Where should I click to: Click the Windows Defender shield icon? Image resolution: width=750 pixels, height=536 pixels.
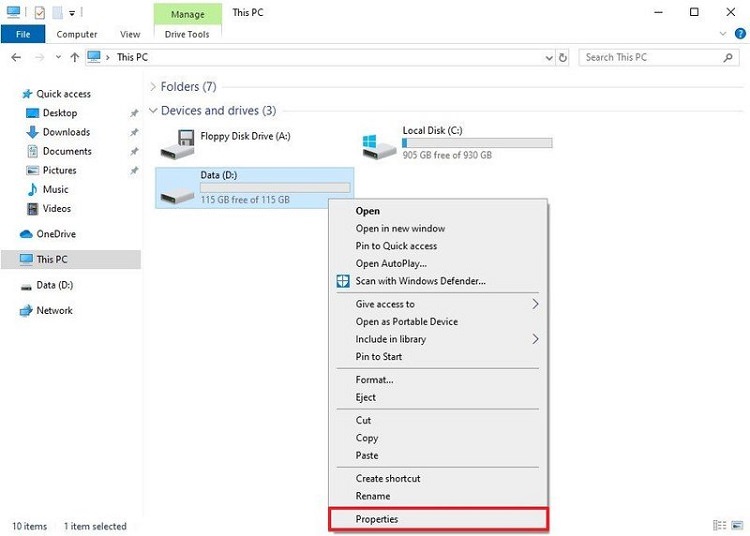click(343, 281)
